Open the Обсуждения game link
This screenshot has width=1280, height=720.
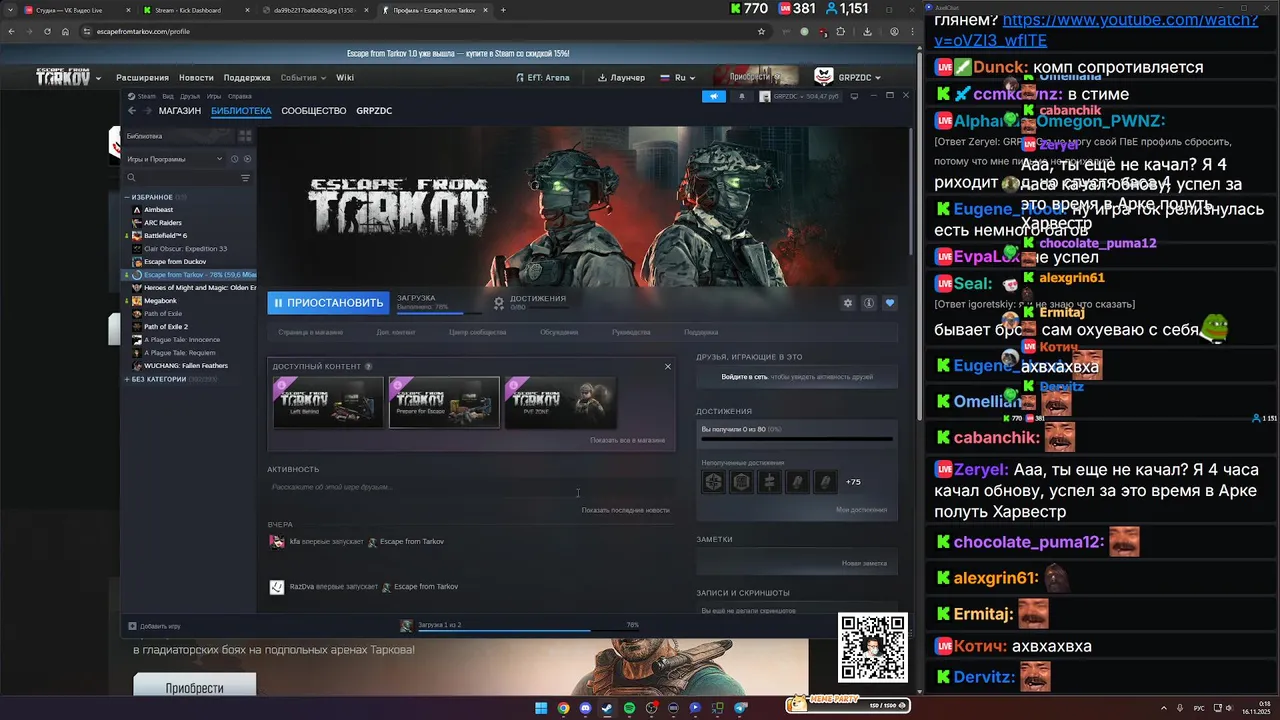click(x=559, y=332)
